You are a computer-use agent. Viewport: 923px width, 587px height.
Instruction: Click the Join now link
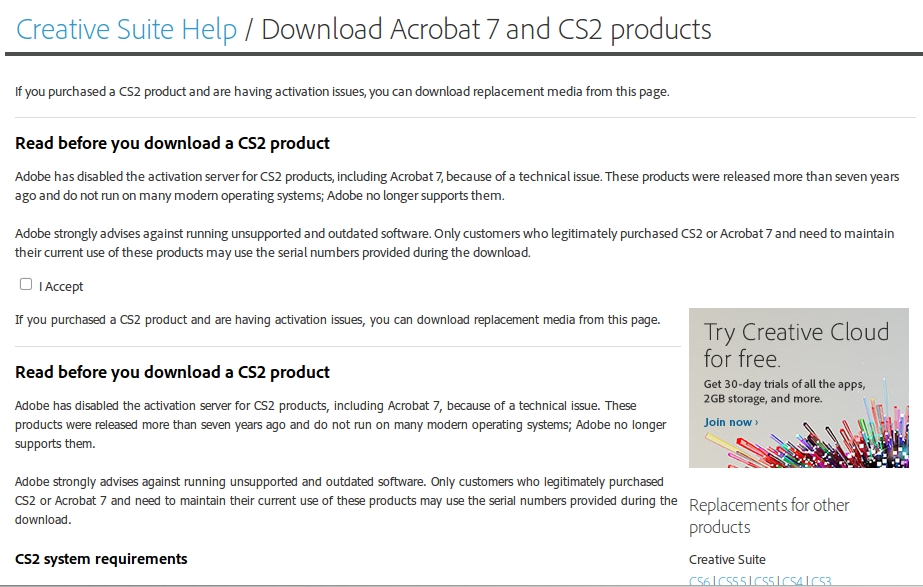click(x=731, y=422)
